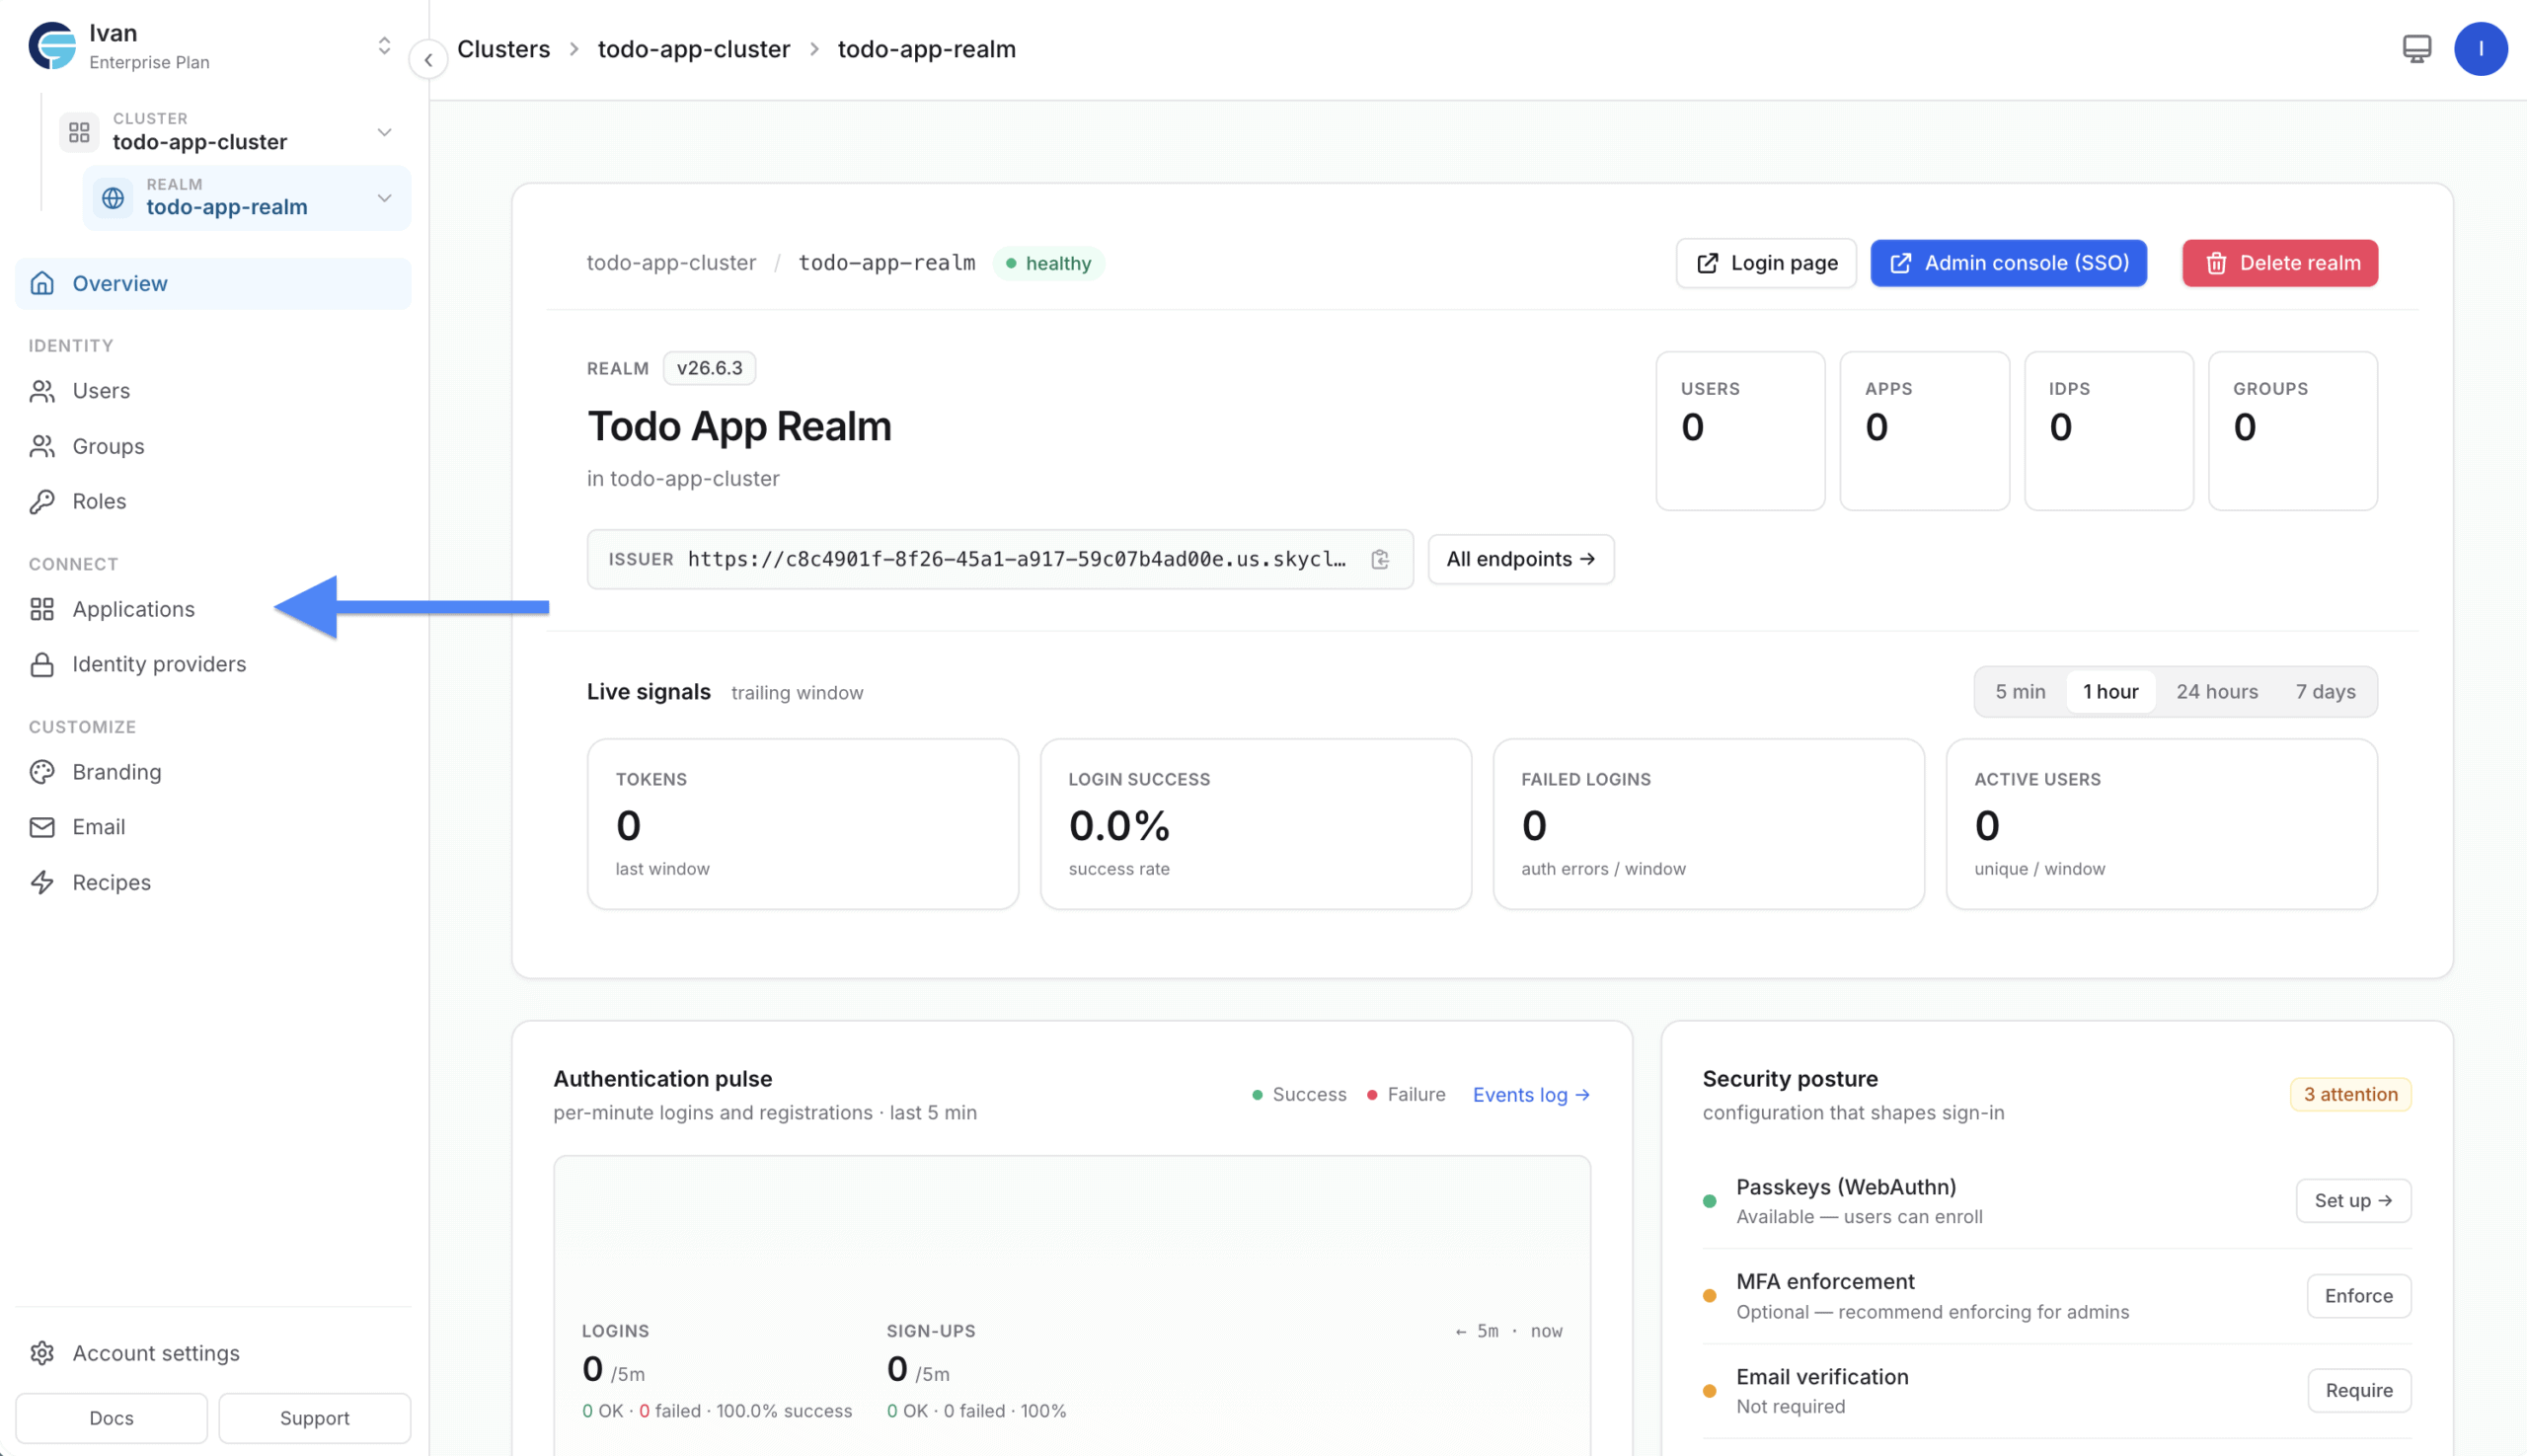Open Identity providers in sidebar
This screenshot has width=2527, height=1456.
coord(213,664)
